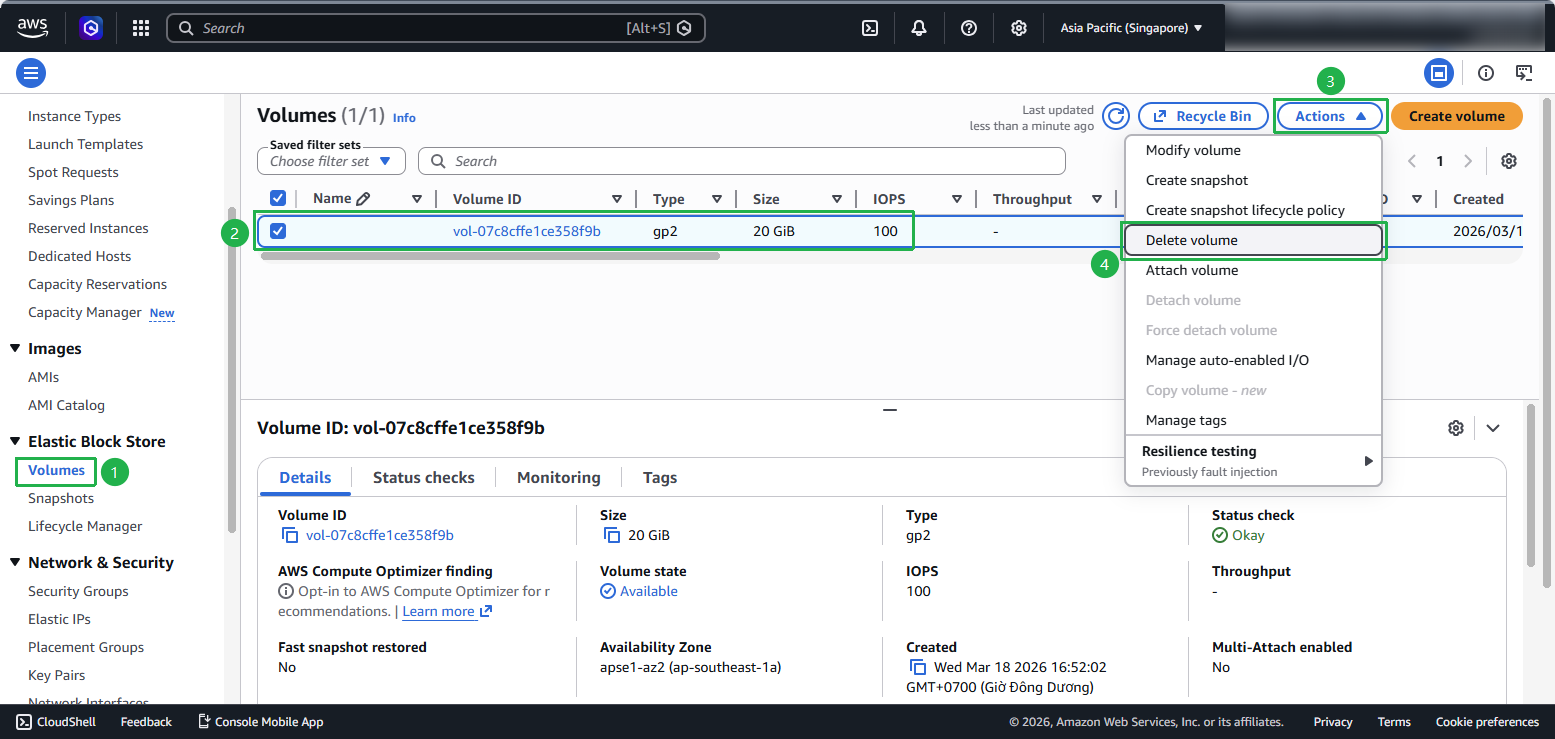Copy the Created timestamp in Details
The image size is (1555, 739).
pos(918,667)
